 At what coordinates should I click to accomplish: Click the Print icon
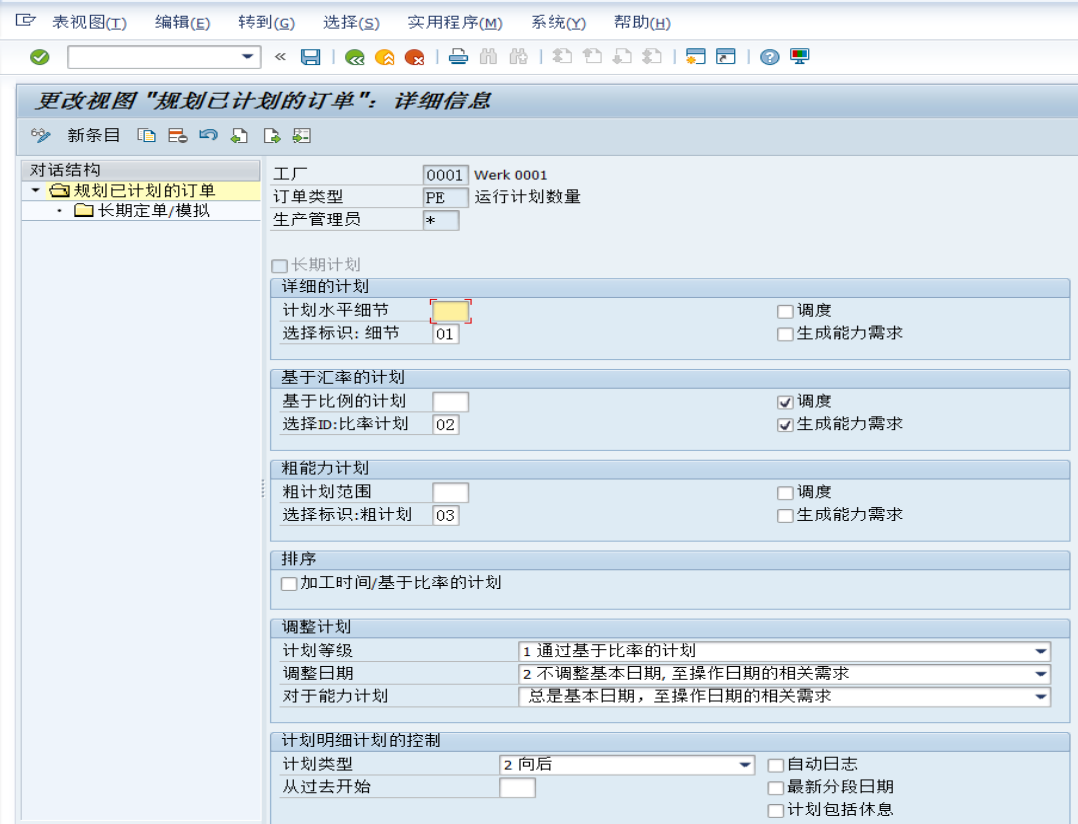459,57
